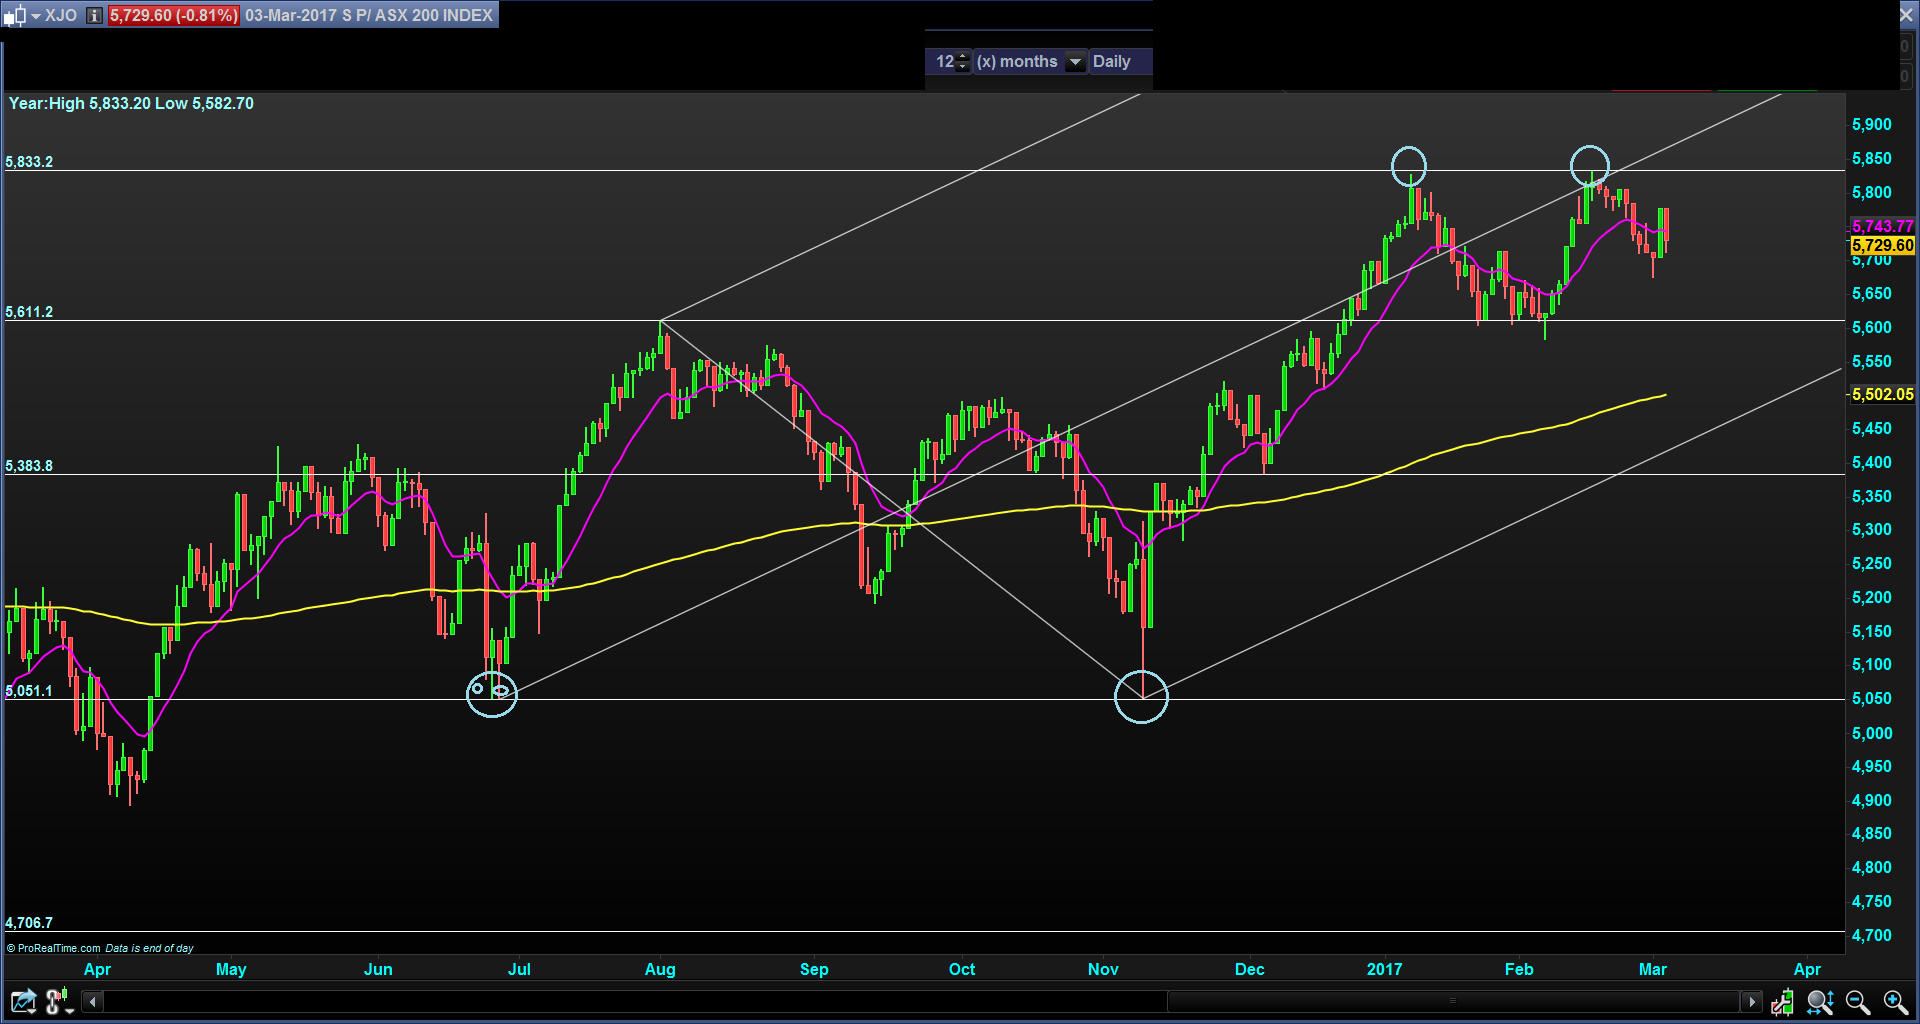Click the 12 period quantity field
Screen dimensions: 1920x1024
(944, 62)
